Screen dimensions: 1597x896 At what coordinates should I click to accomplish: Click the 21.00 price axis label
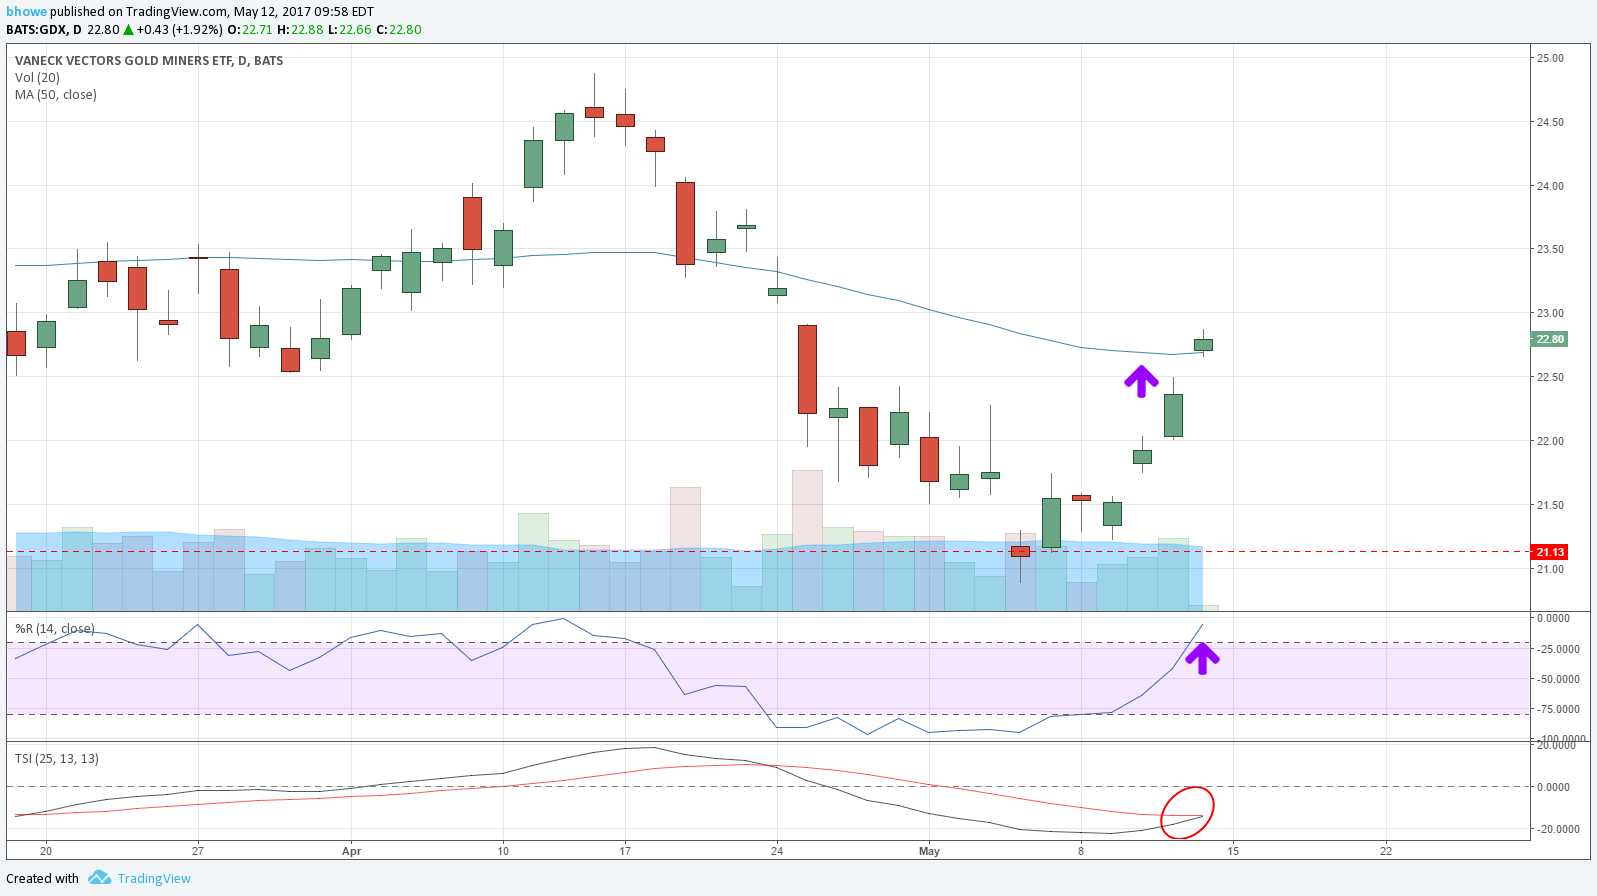point(1550,569)
